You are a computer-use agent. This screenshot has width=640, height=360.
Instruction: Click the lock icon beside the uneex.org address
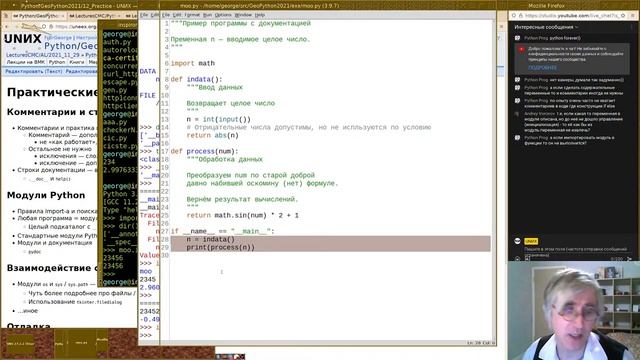click(x=51, y=27)
